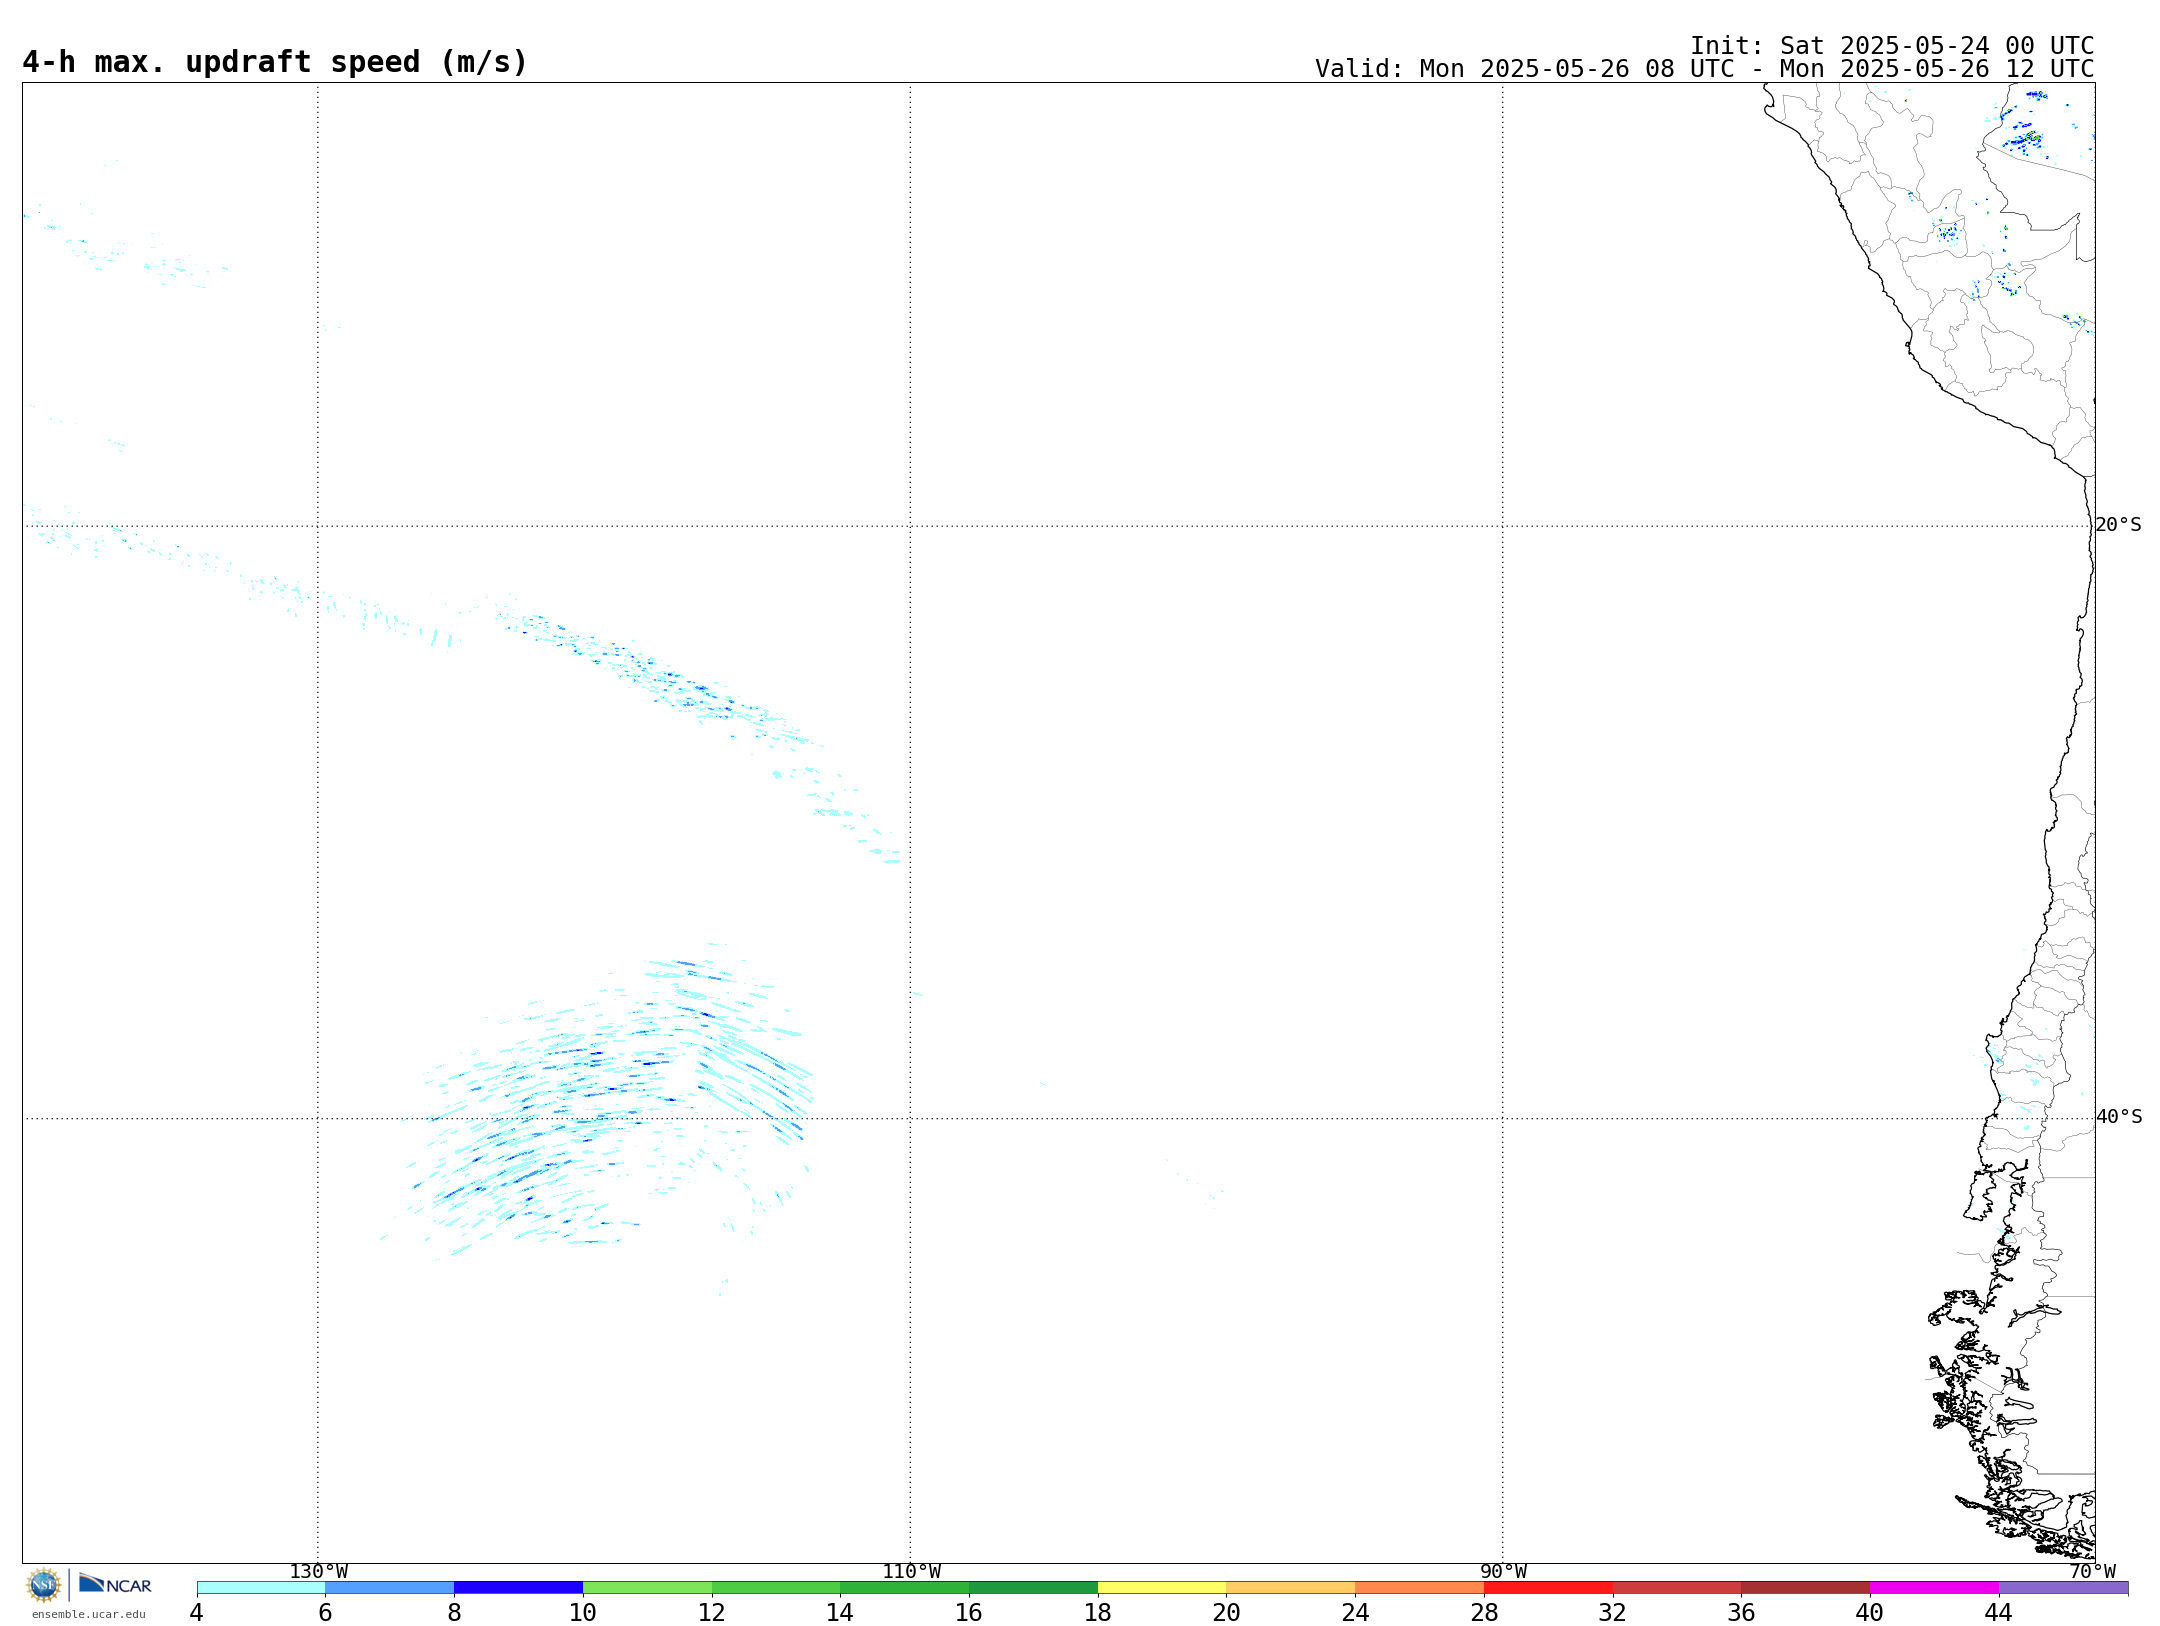Select the Valid time range text
2160x1626 pixels.
1705,69
